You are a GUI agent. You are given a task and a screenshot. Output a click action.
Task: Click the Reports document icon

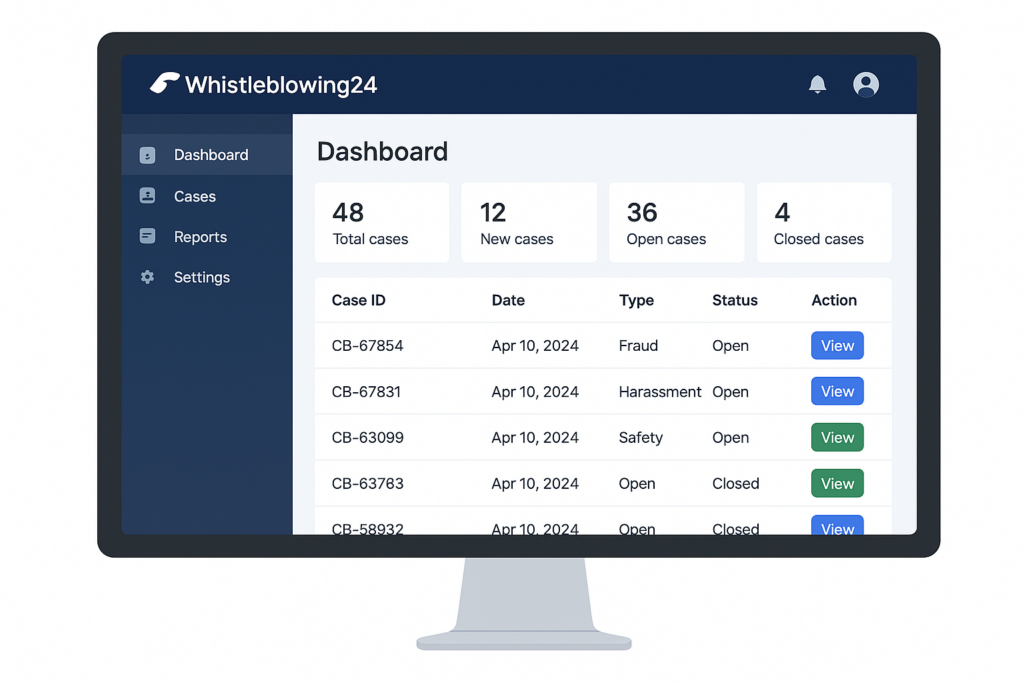tap(147, 237)
